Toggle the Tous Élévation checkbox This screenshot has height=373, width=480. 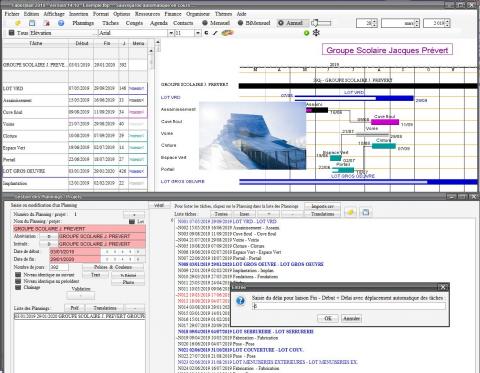click(x=12, y=33)
